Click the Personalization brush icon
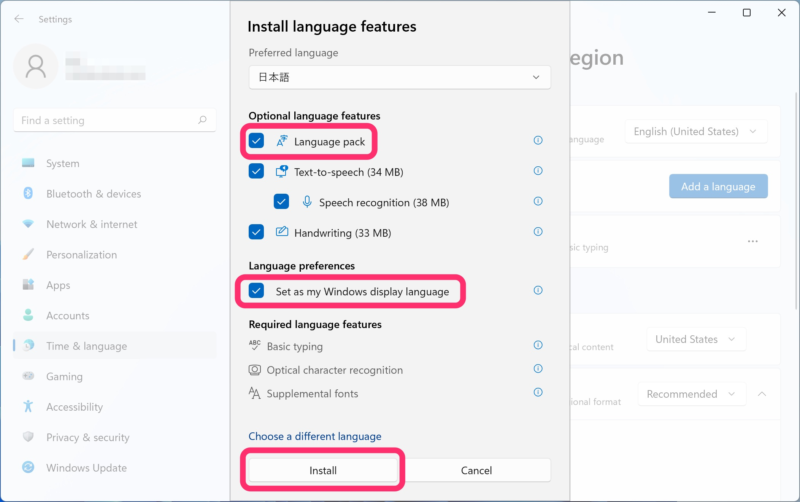The image size is (800, 502). pyautogui.click(x=28, y=254)
